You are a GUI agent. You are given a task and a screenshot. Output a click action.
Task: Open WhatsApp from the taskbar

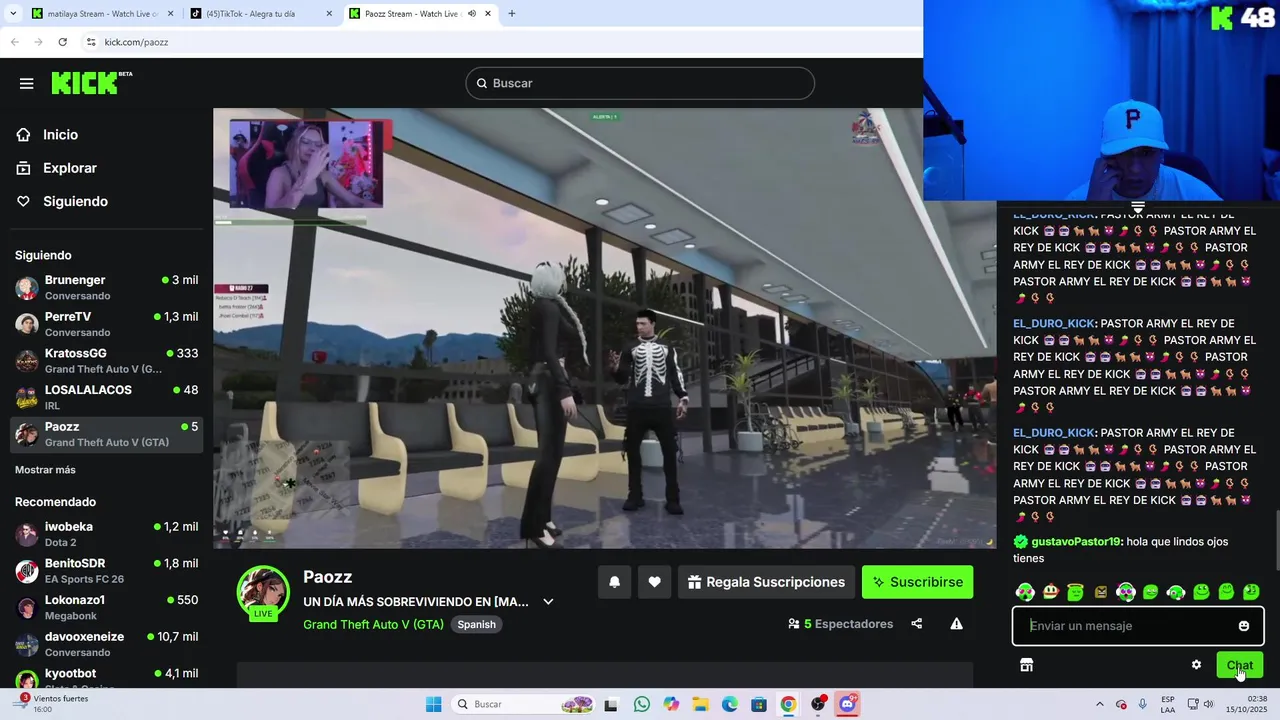(642, 704)
